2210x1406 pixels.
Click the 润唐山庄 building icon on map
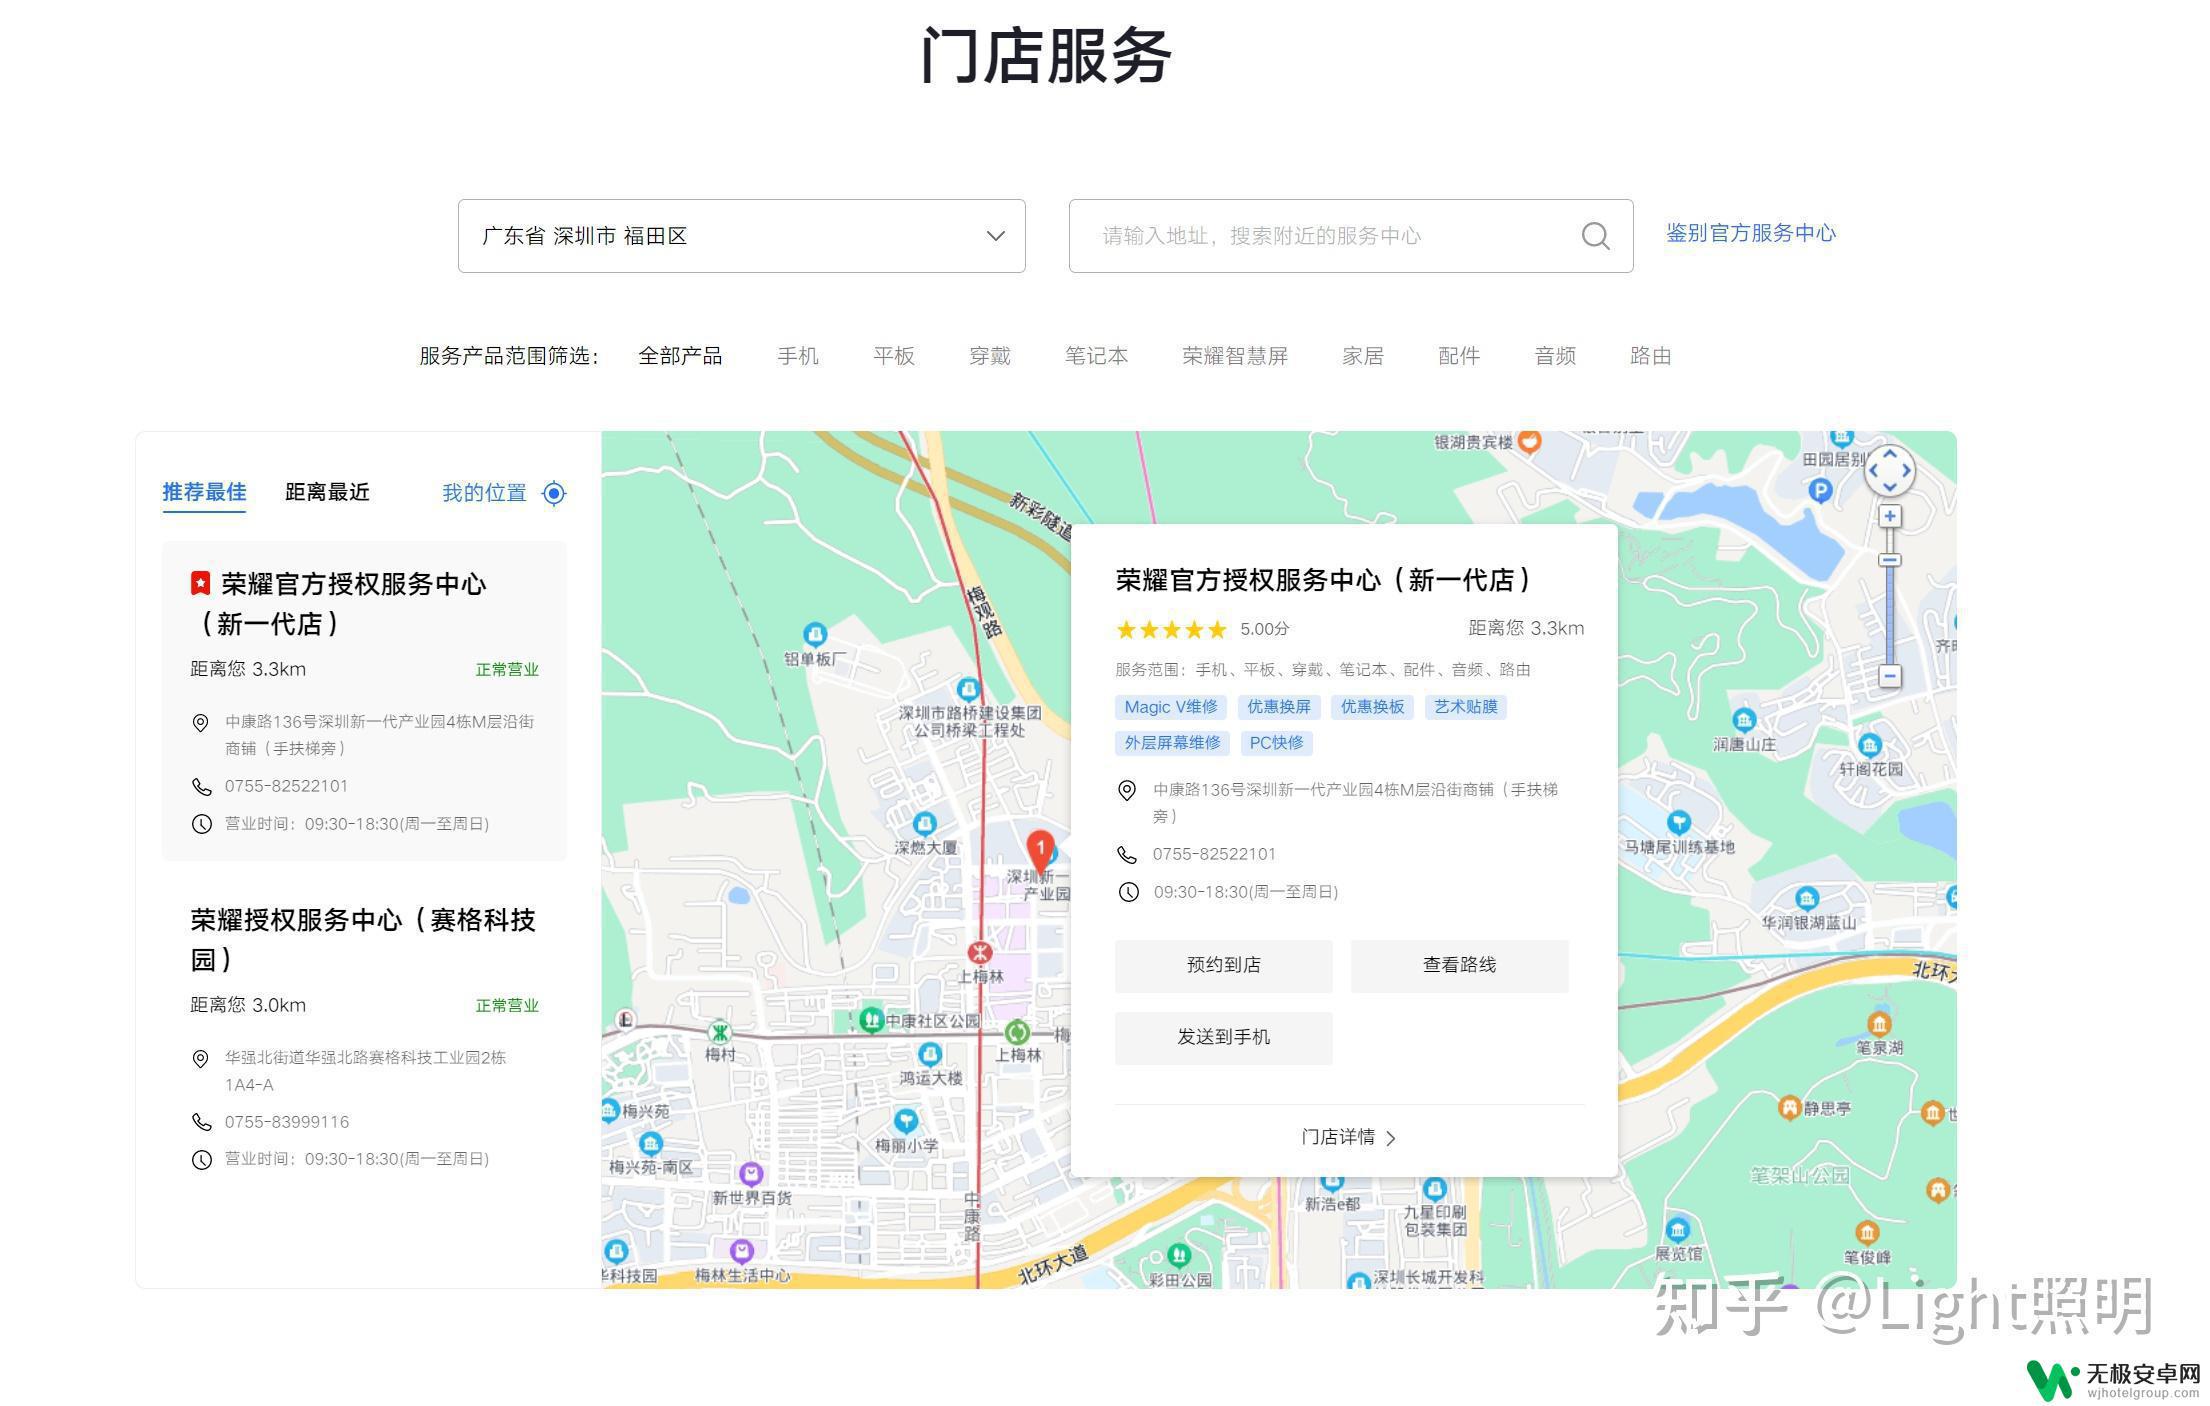tap(1744, 720)
